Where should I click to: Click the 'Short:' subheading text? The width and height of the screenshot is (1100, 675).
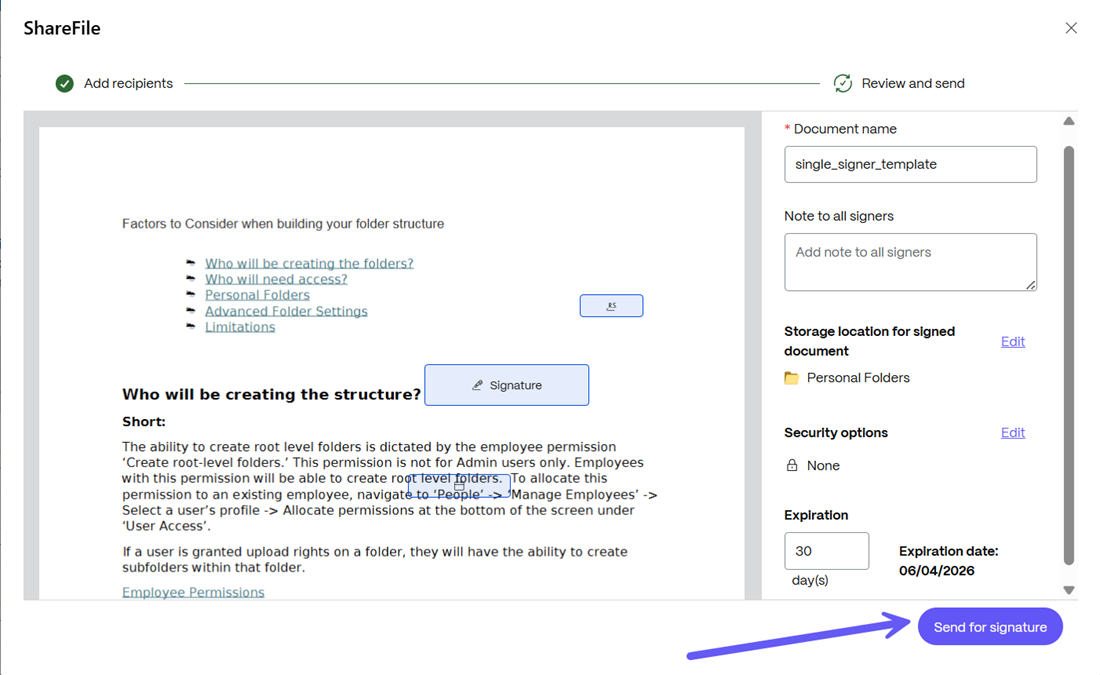(144, 422)
